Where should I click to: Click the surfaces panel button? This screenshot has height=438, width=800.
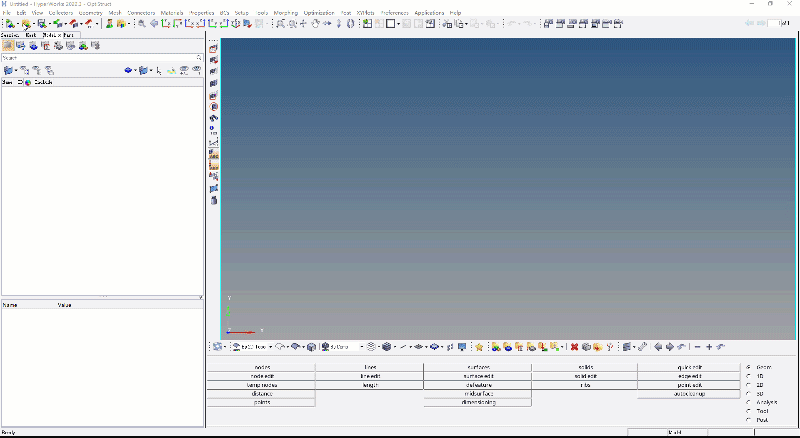[x=478, y=367]
